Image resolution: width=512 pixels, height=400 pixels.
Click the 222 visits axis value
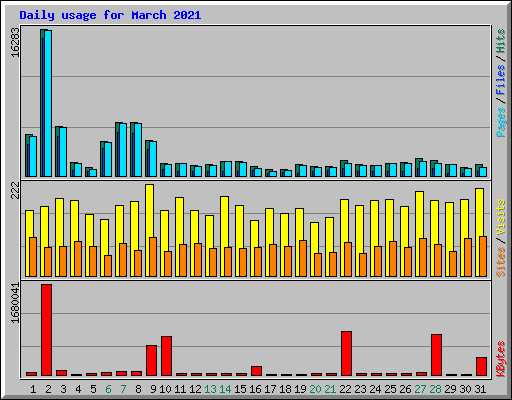[15, 191]
